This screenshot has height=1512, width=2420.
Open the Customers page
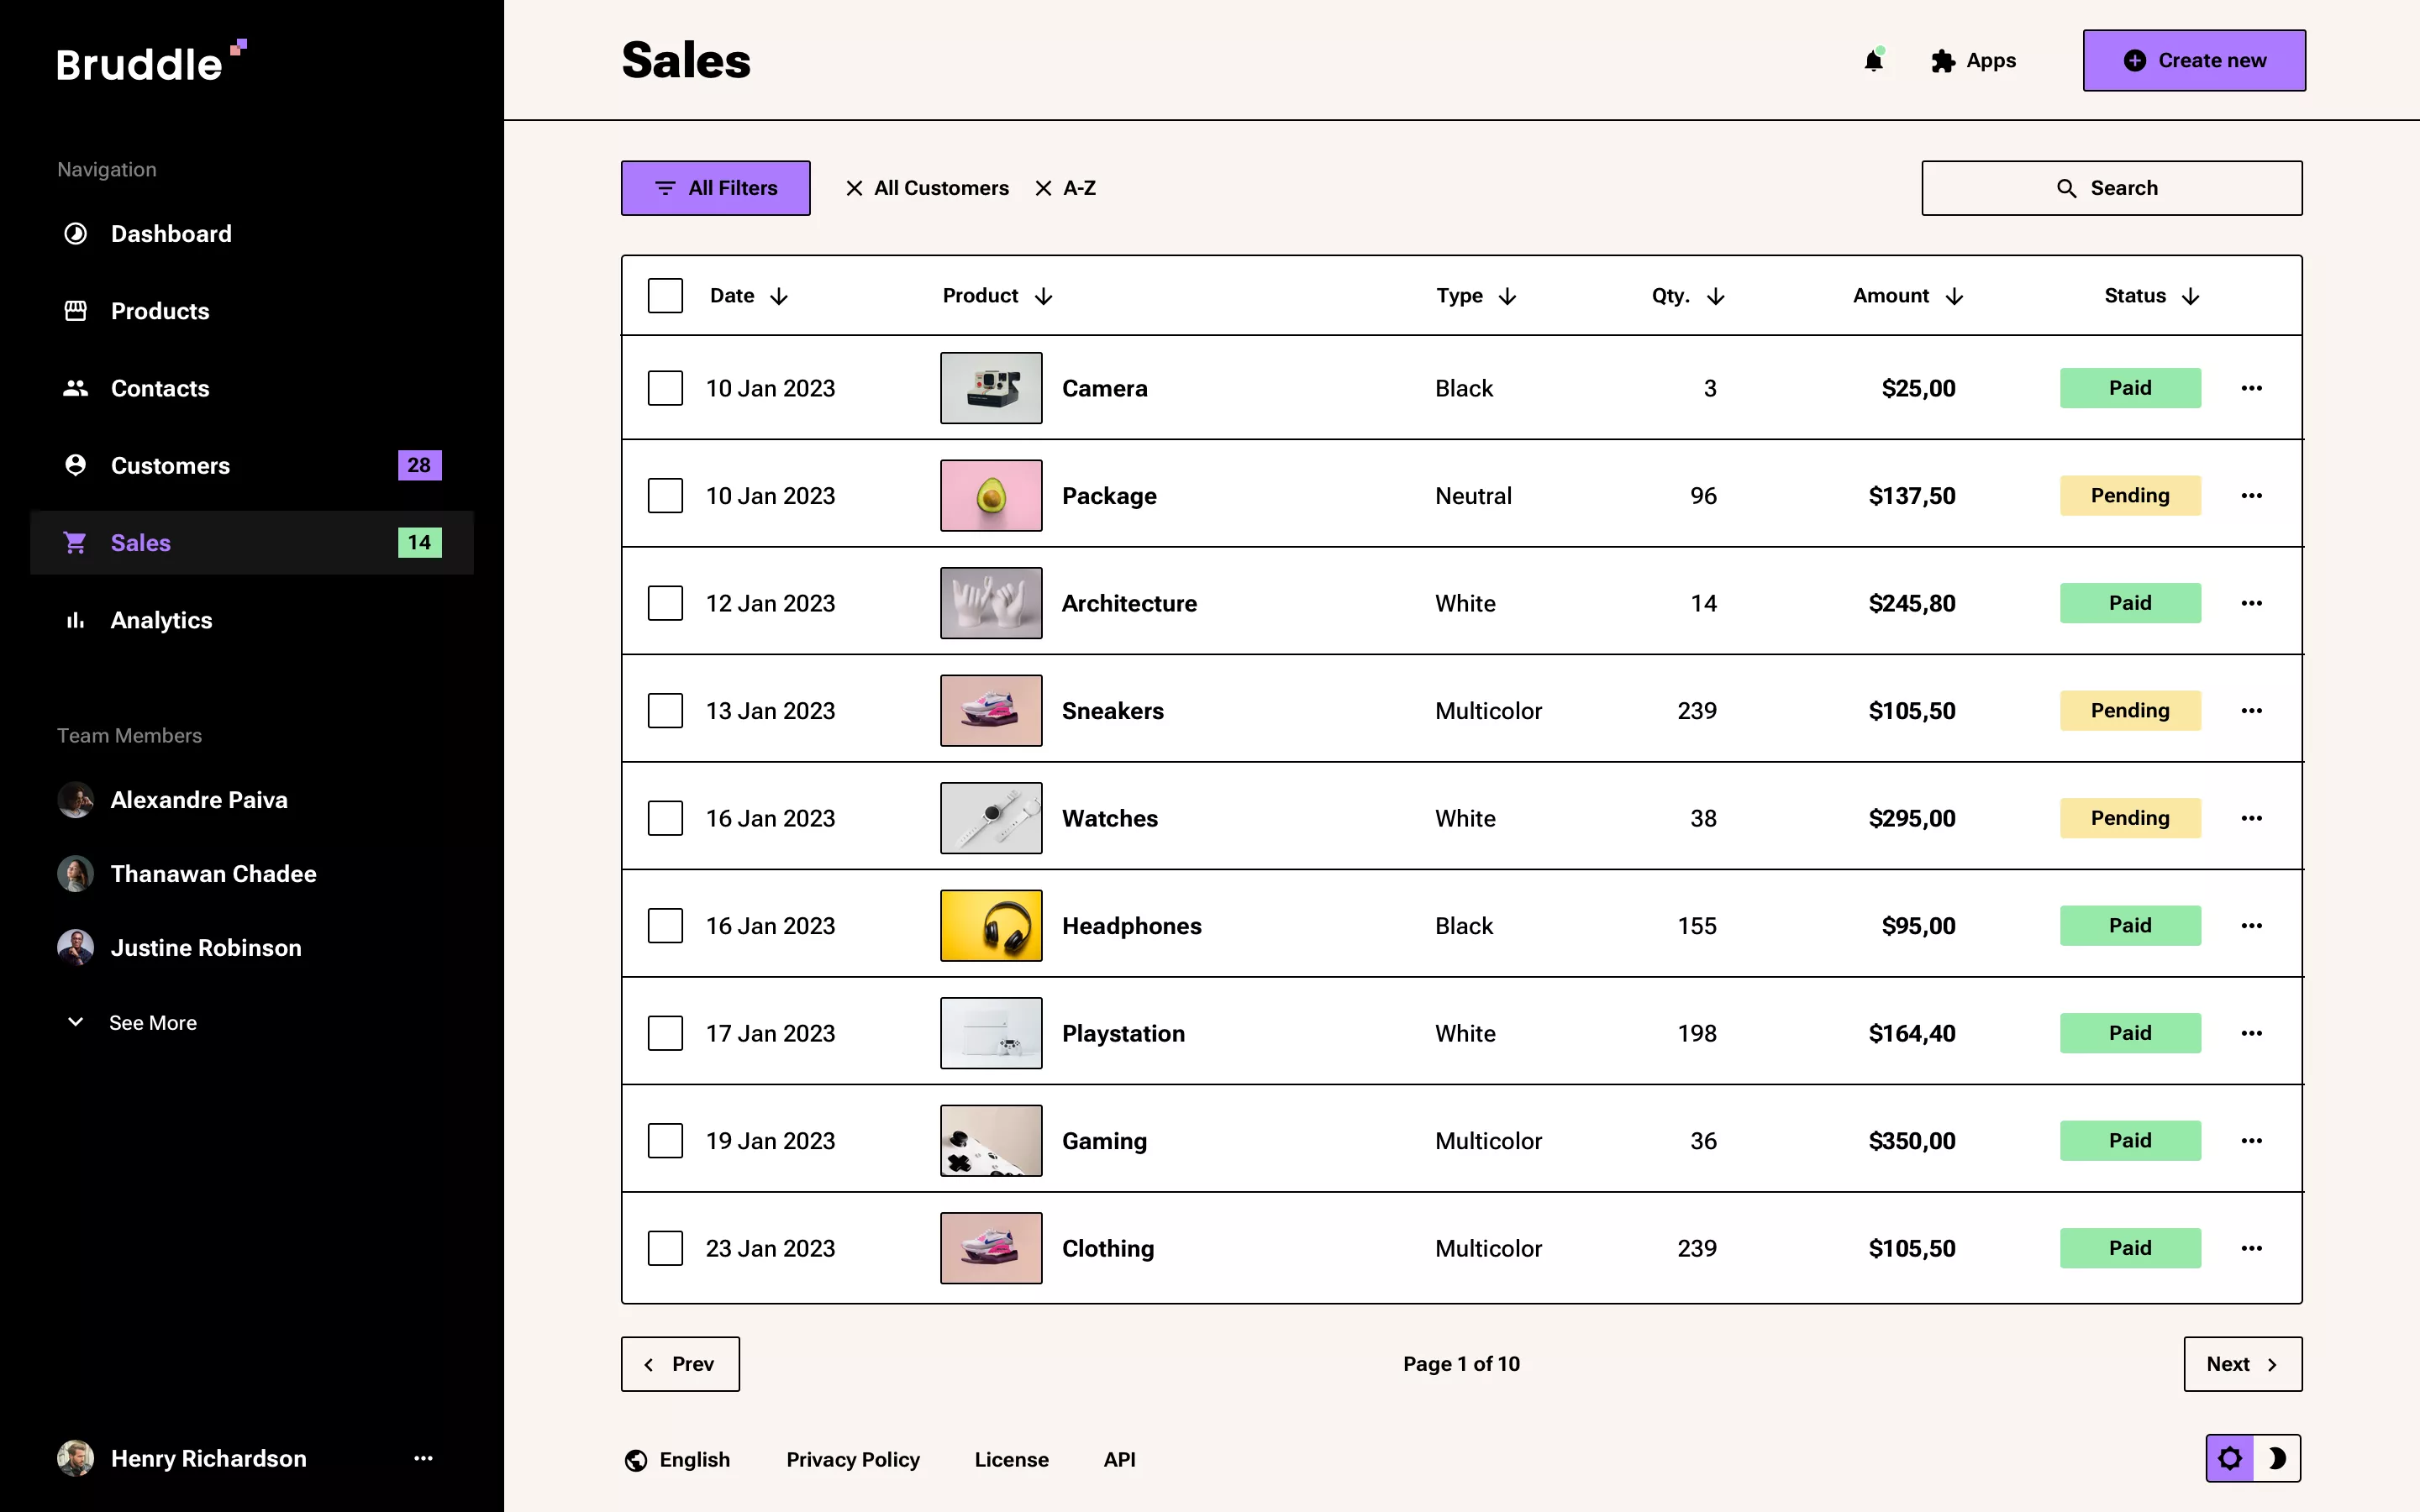click(x=168, y=465)
